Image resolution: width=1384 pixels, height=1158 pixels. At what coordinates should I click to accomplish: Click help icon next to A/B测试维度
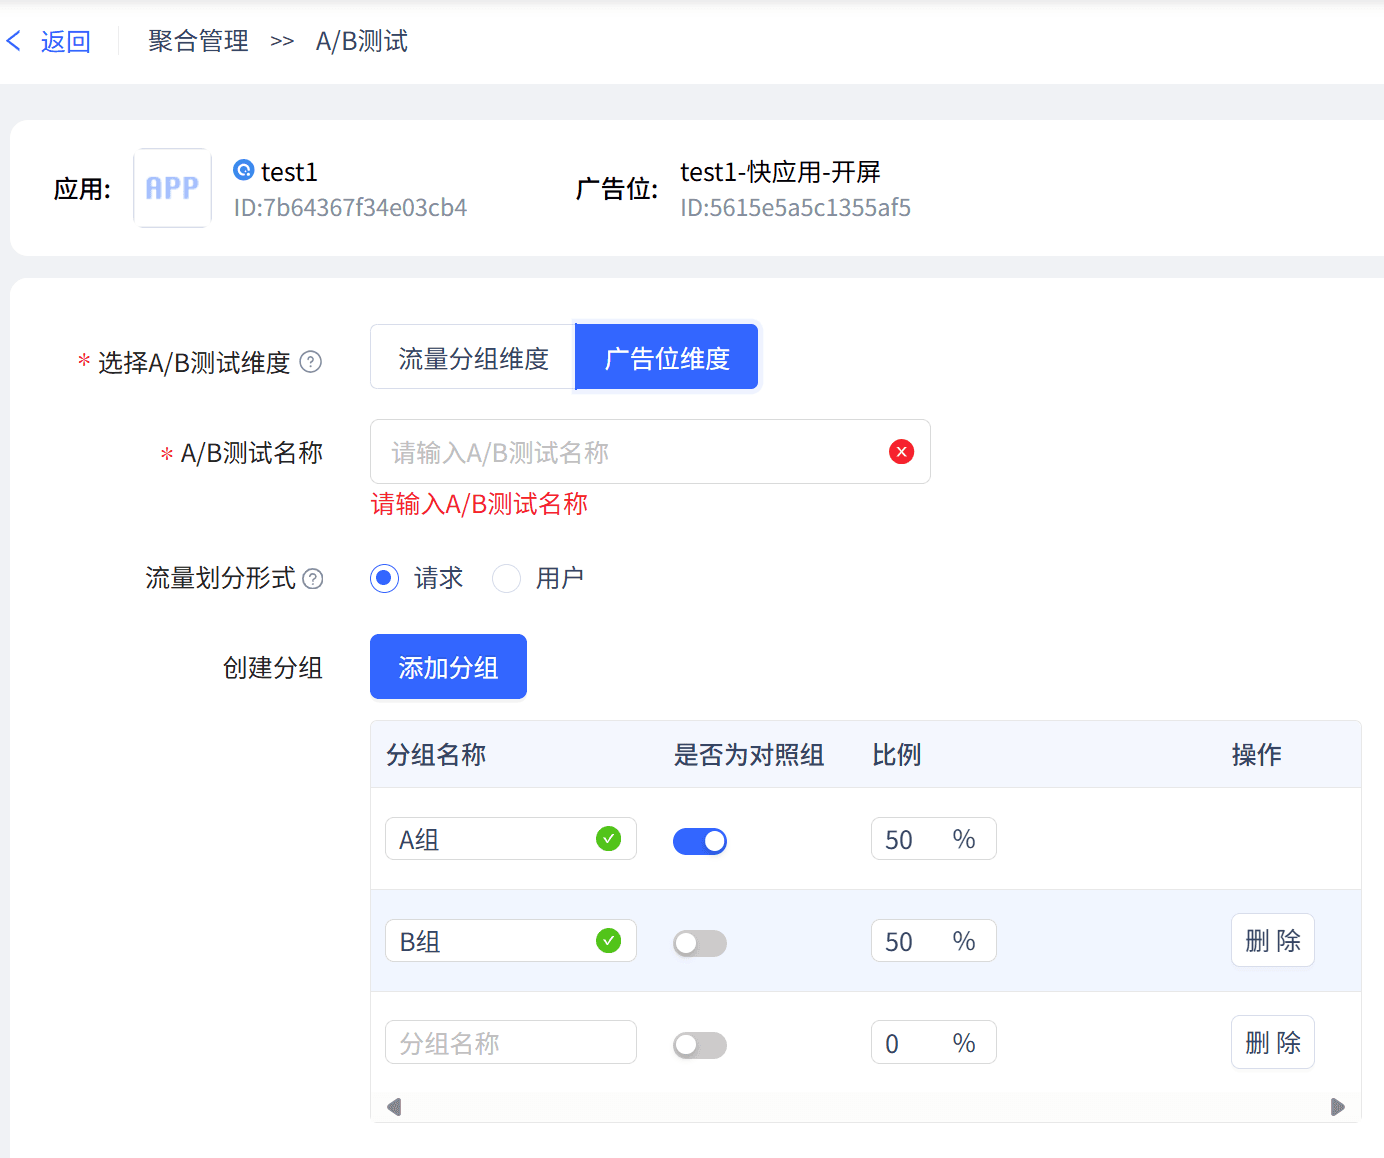point(311,362)
